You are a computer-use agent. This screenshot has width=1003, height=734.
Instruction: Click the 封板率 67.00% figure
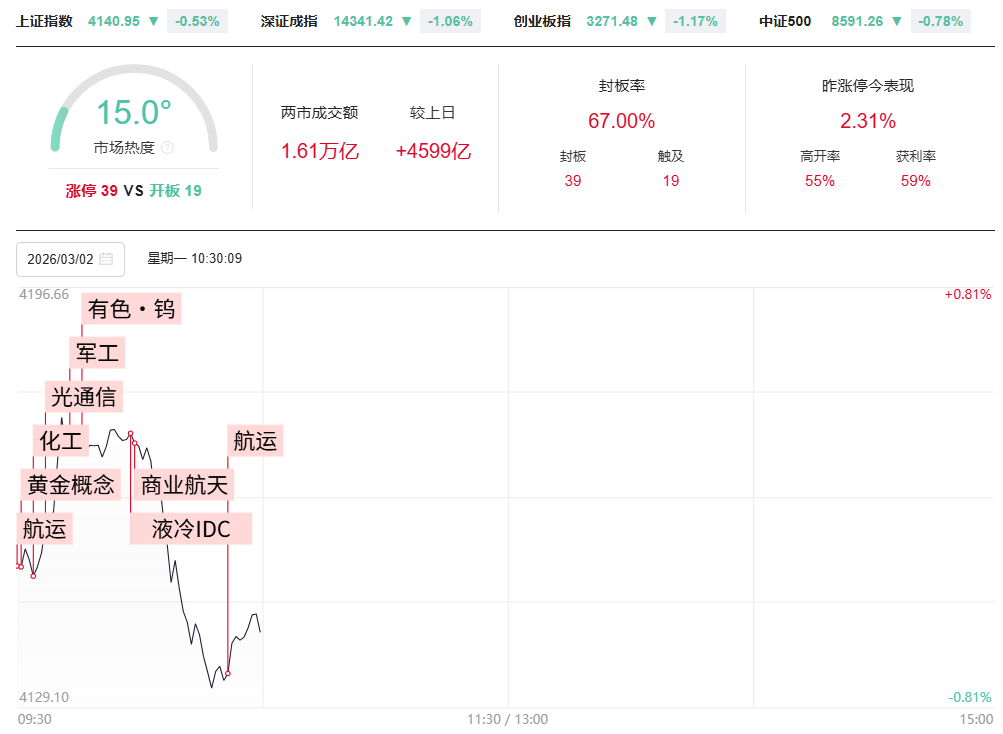(621, 121)
